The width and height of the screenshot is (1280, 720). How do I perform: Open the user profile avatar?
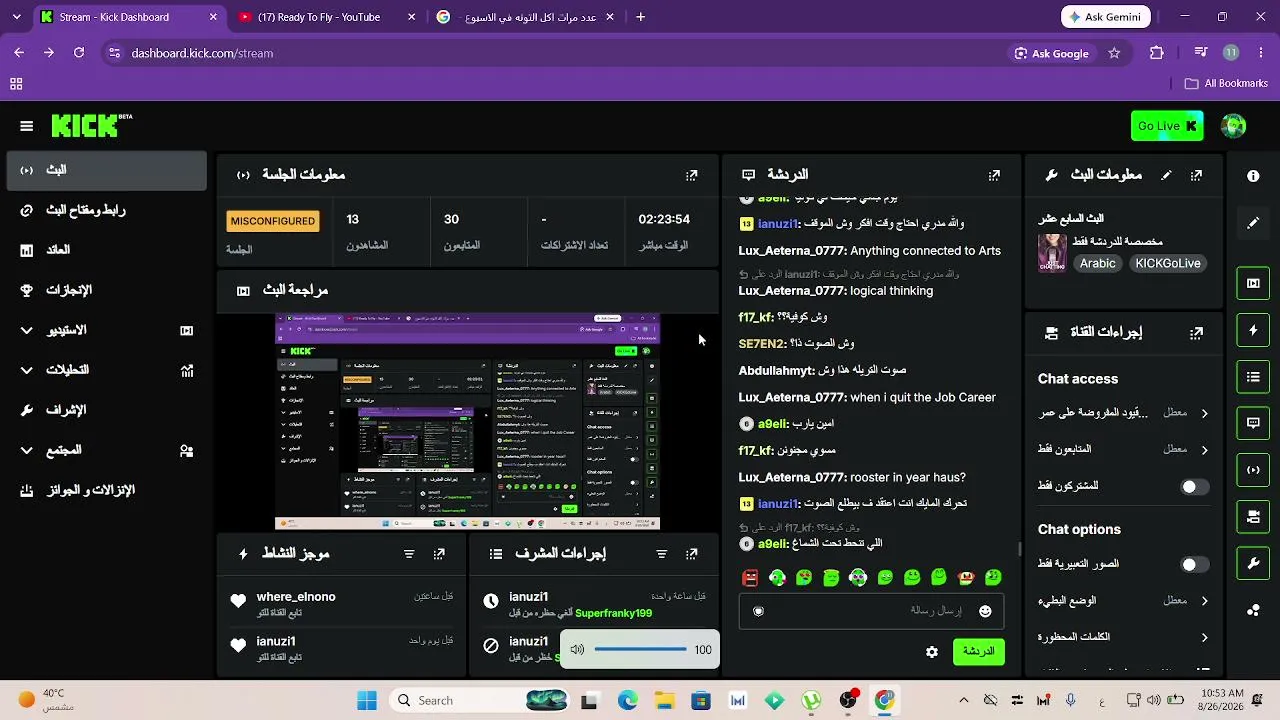pyautogui.click(x=1233, y=126)
